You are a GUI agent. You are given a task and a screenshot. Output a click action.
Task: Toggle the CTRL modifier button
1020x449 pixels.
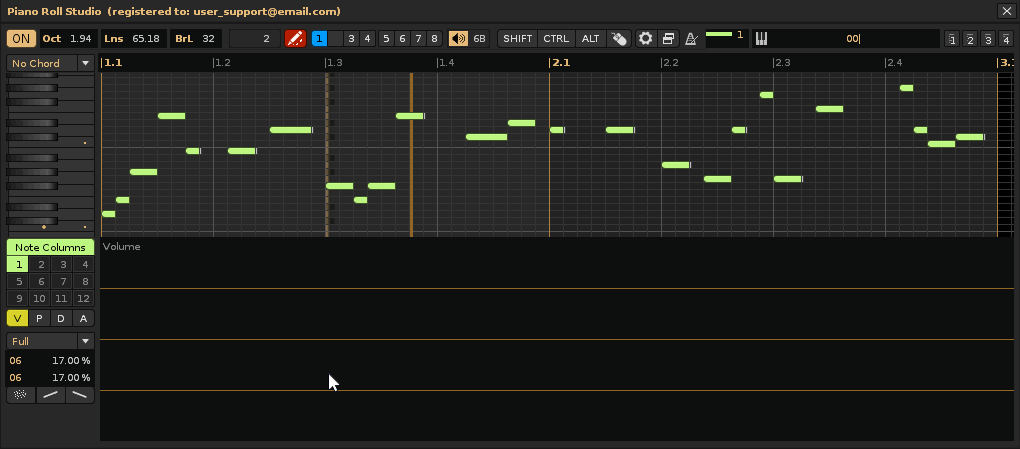tap(556, 39)
